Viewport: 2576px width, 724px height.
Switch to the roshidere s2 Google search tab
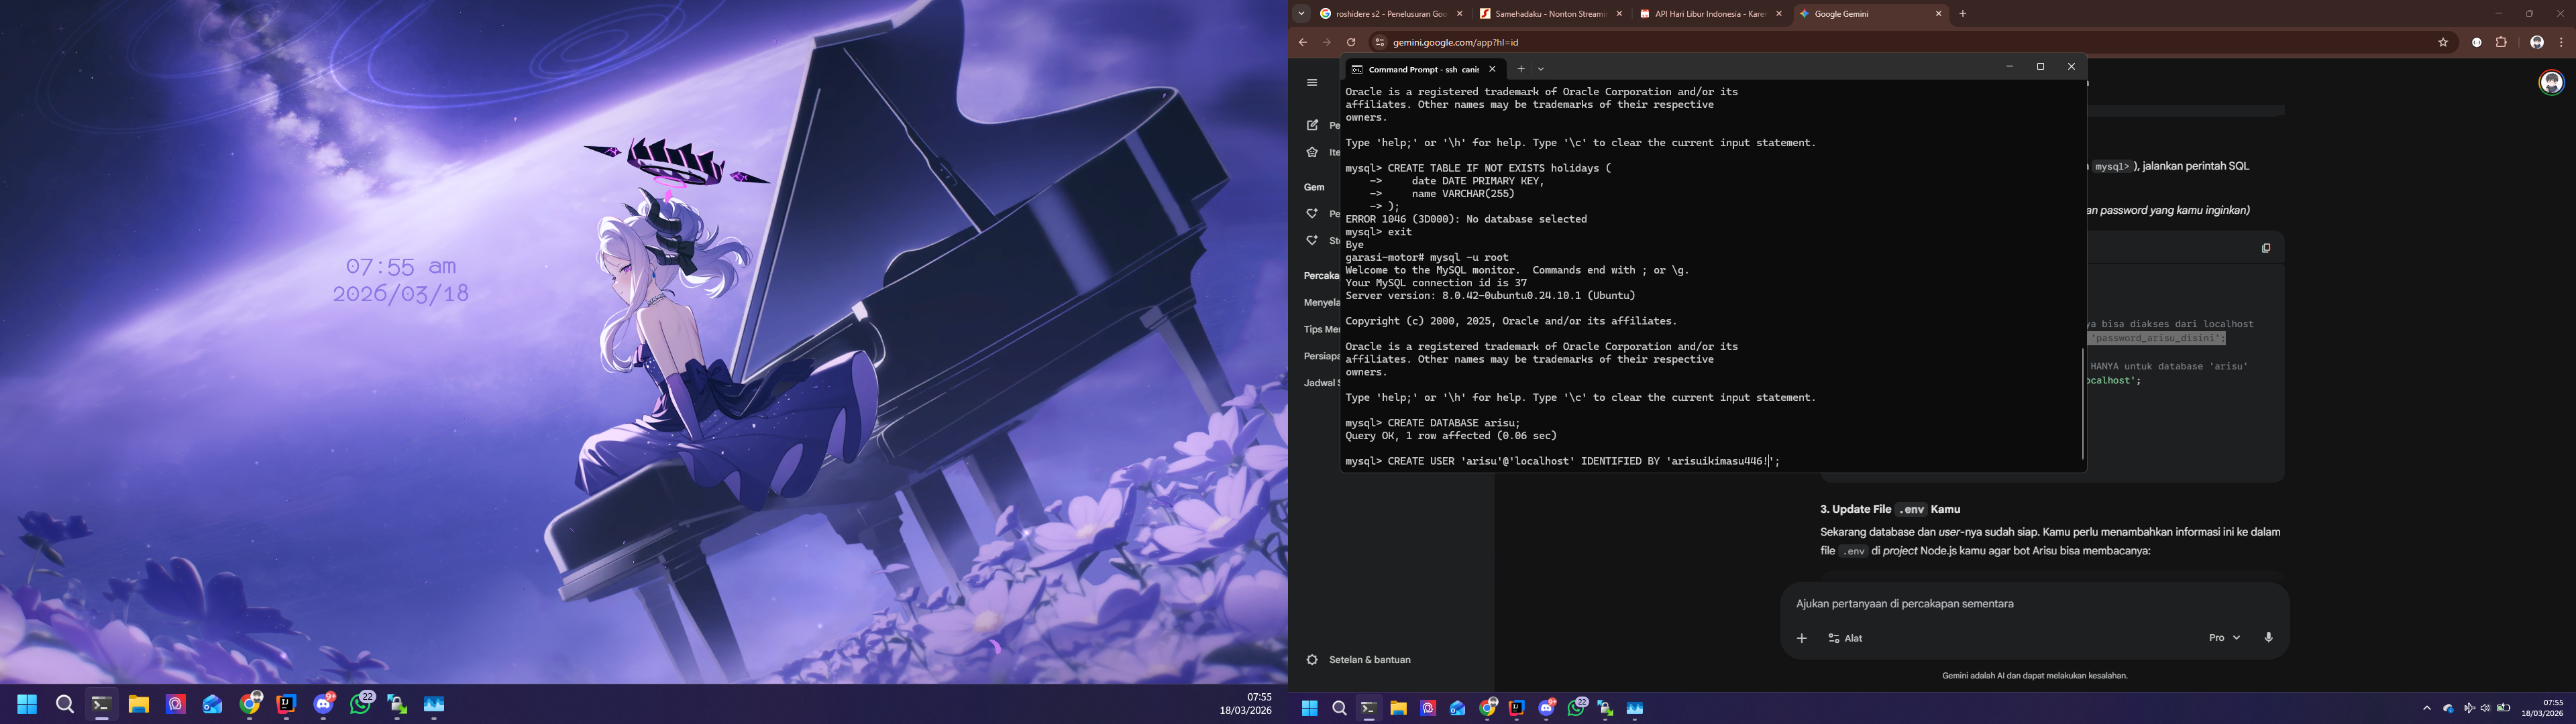pos(1391,14)
